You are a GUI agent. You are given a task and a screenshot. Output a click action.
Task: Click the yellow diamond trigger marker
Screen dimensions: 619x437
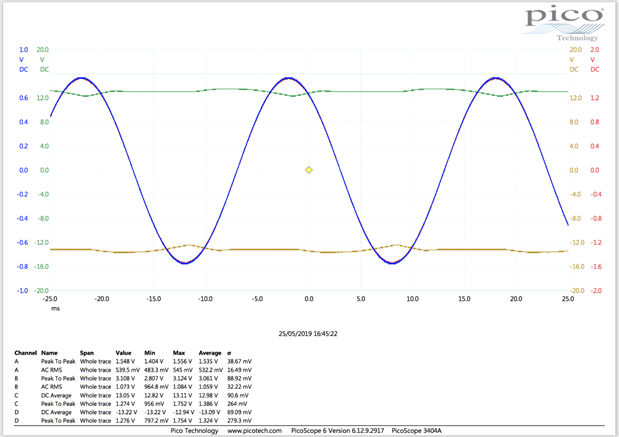click(x=309, y=170)
